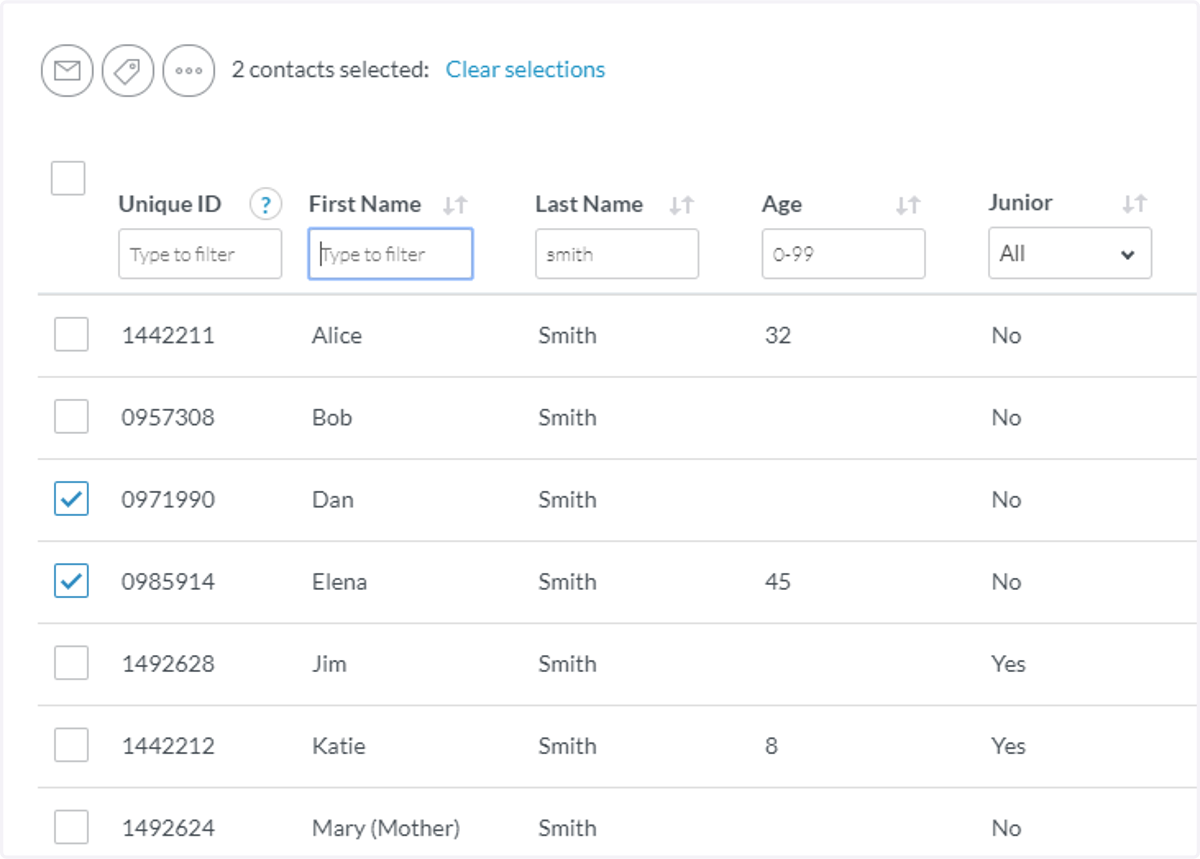Click ID 1492628

coord(168,663)
